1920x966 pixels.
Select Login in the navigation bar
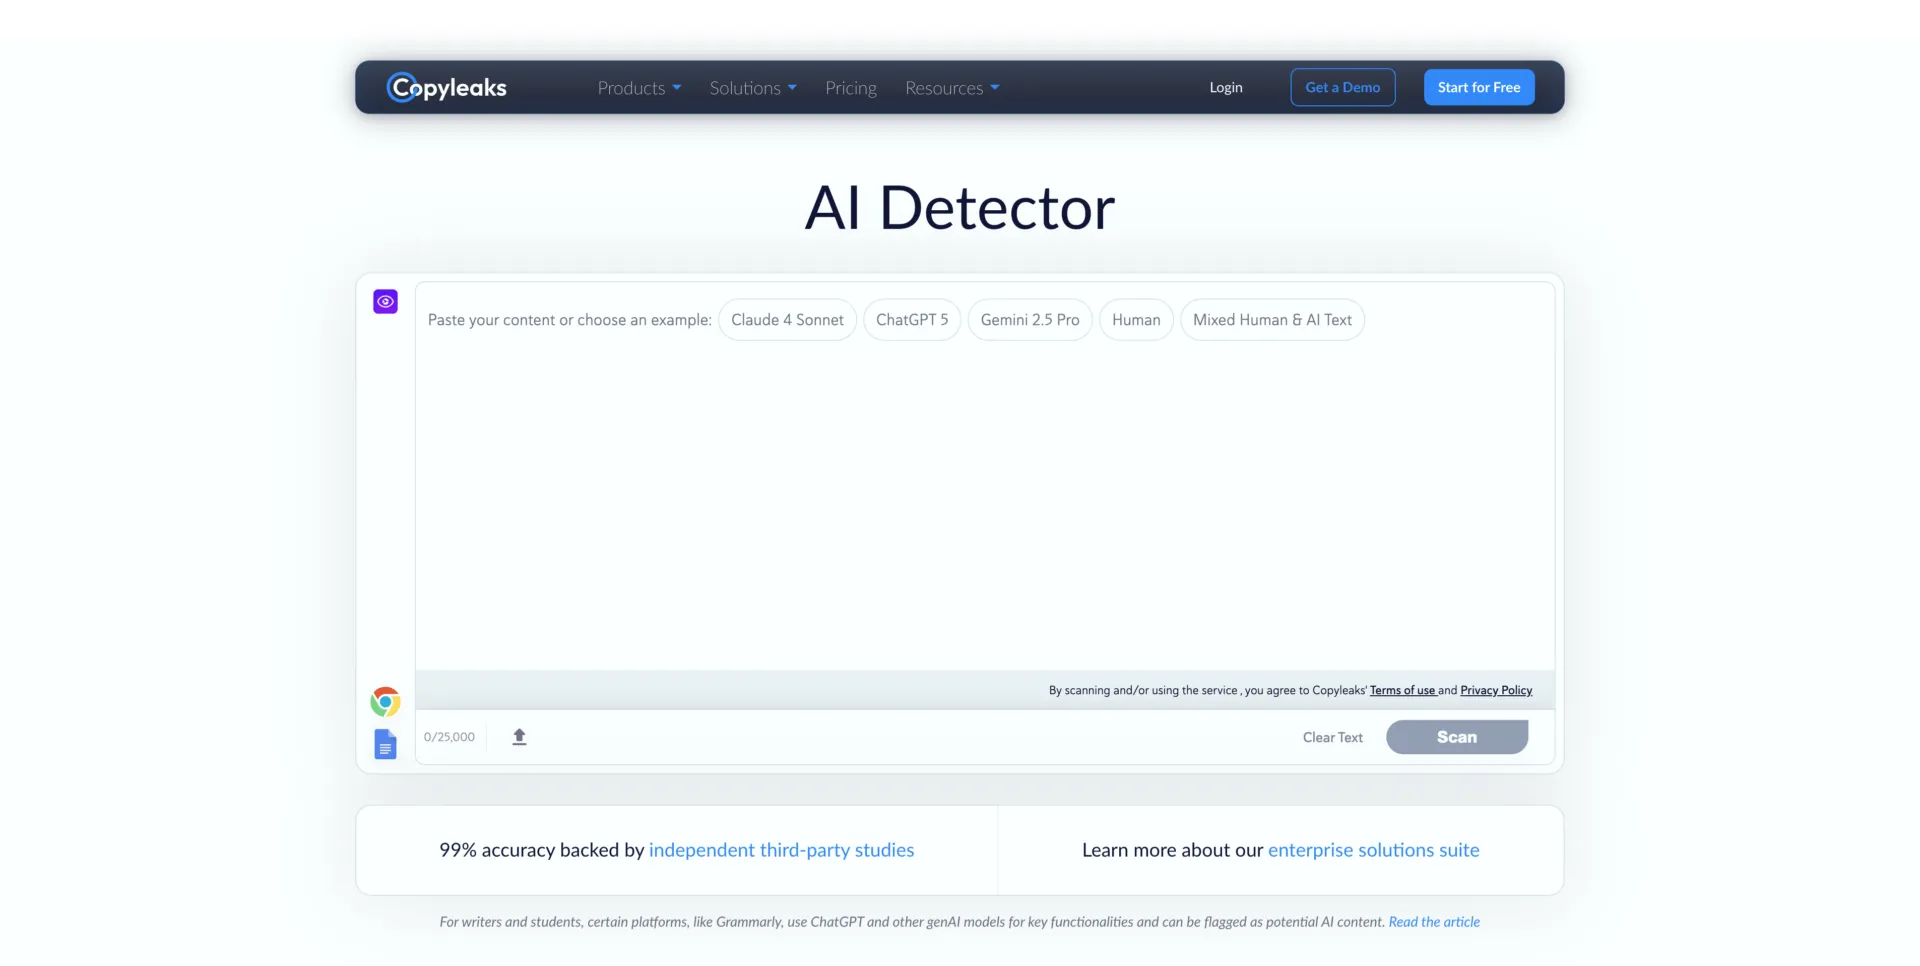pyautogui.click(x=1225, y=87)
